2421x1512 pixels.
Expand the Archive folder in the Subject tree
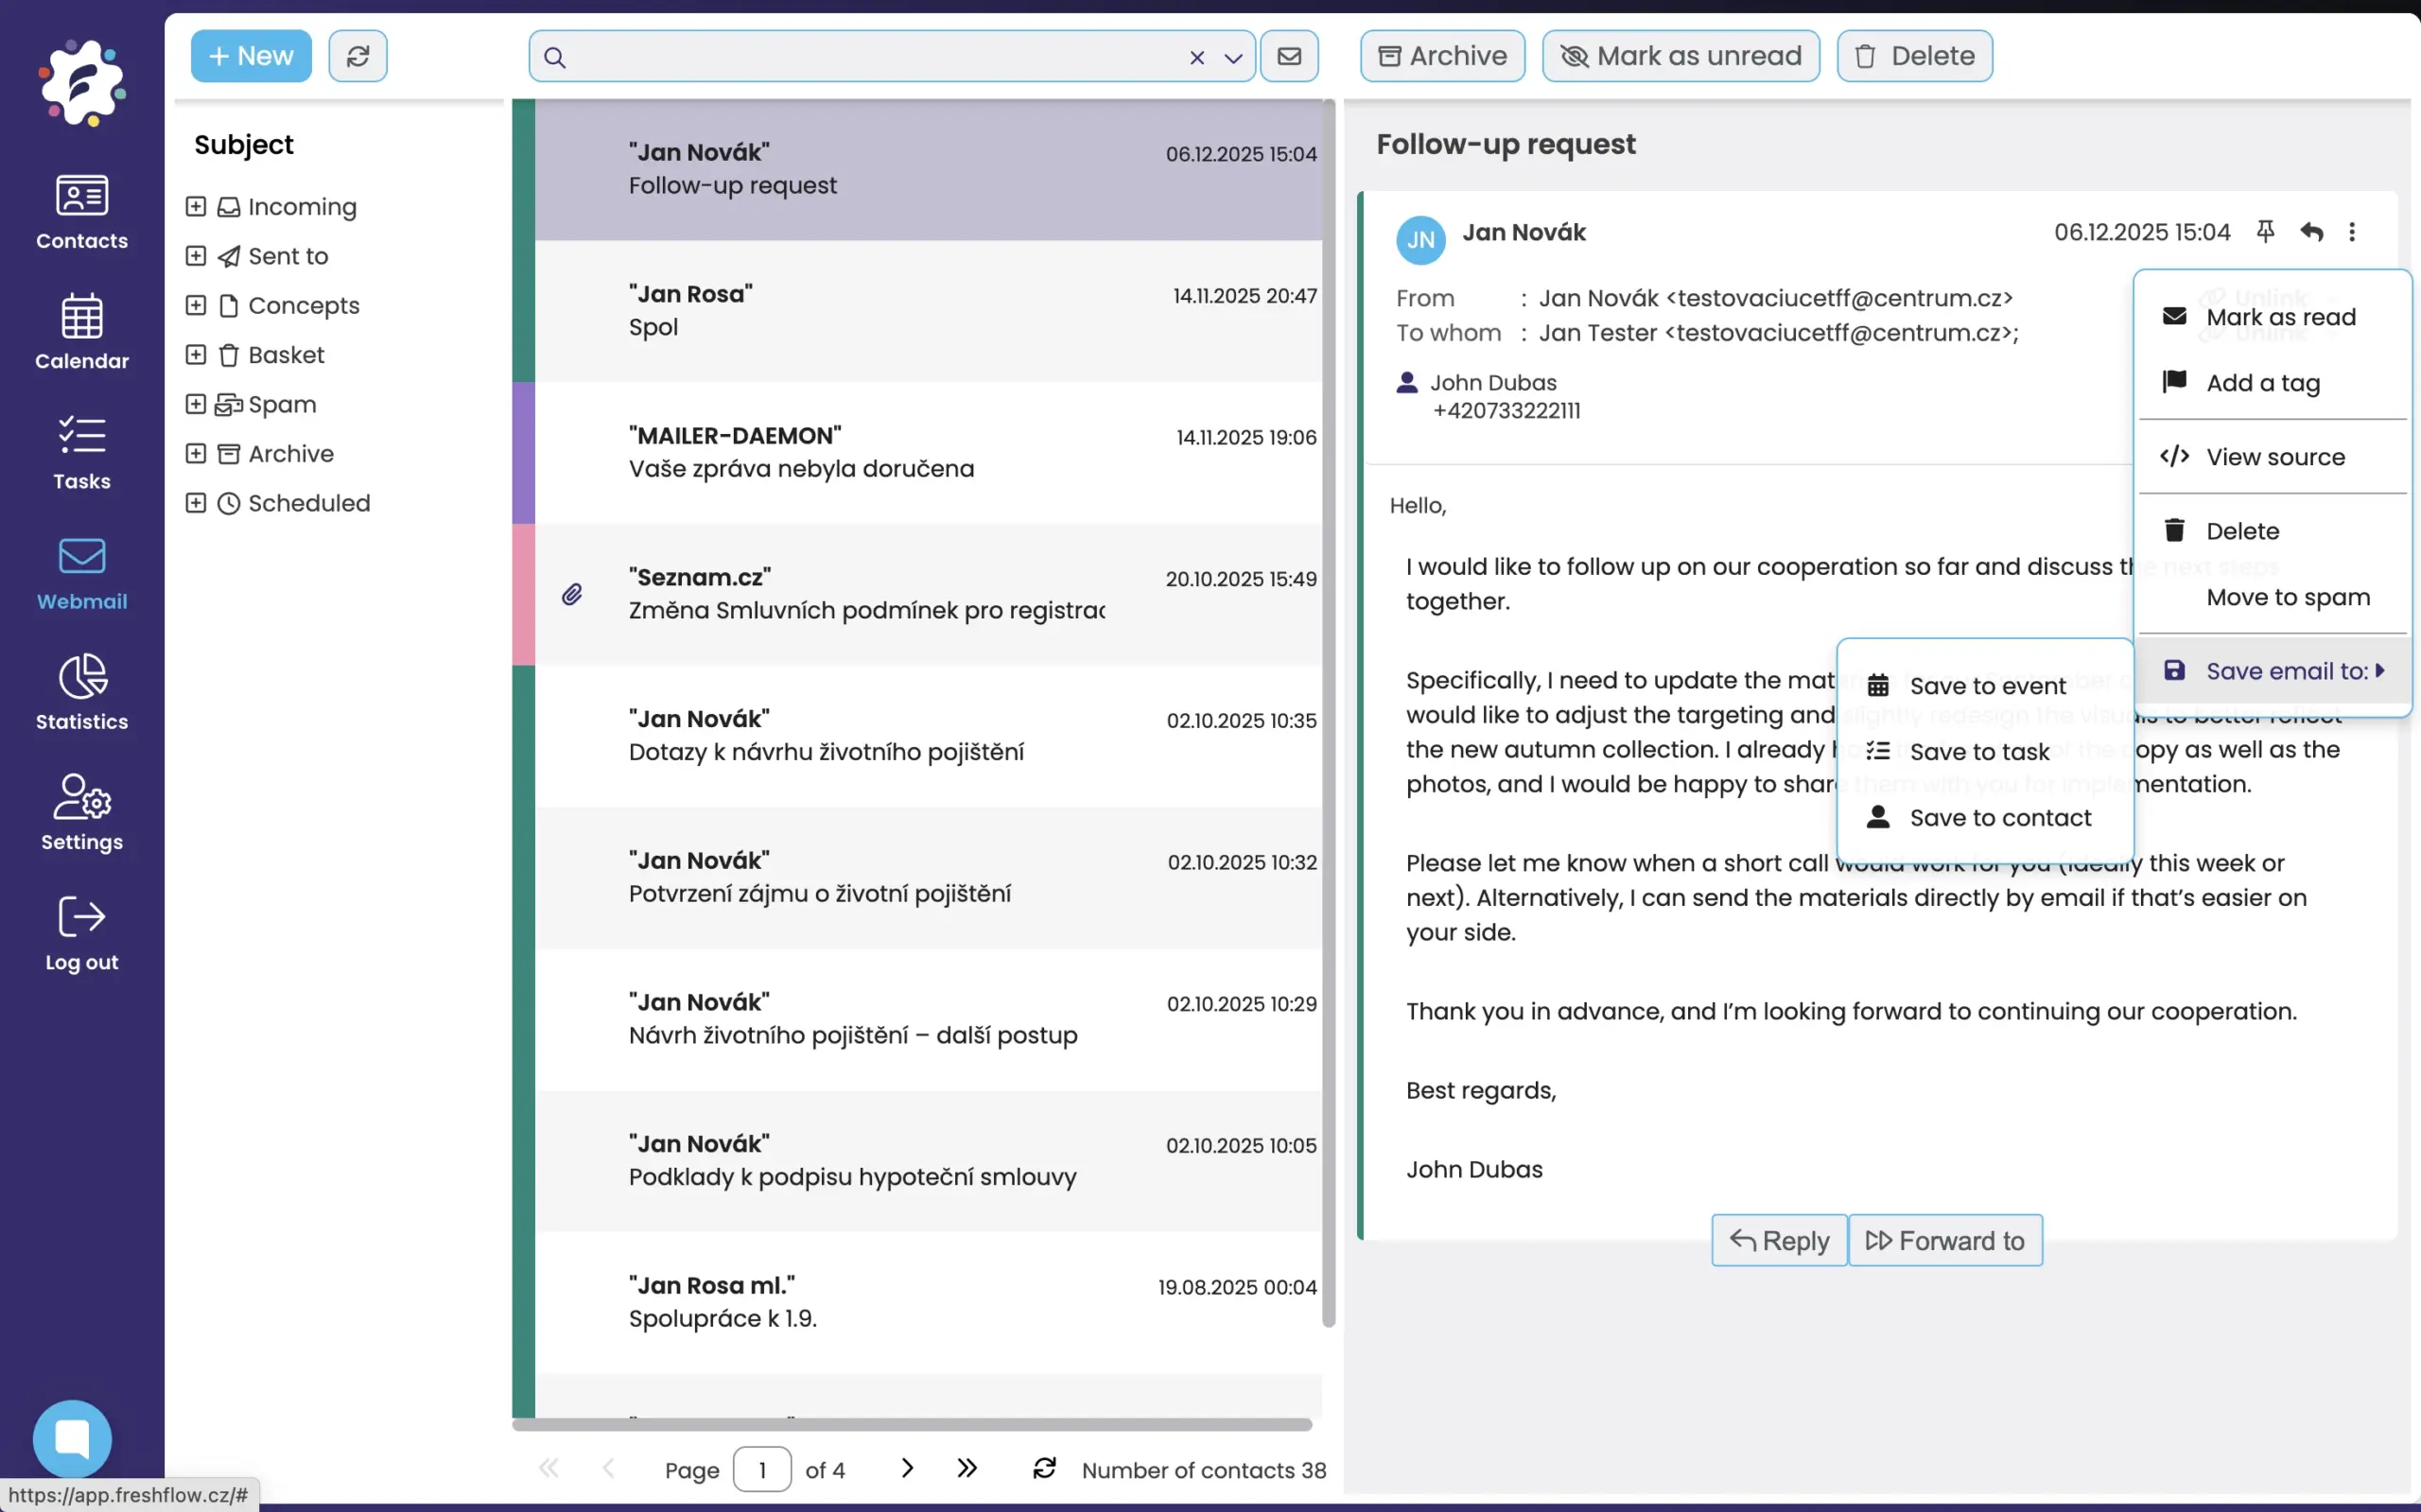[x=196, y=454]
